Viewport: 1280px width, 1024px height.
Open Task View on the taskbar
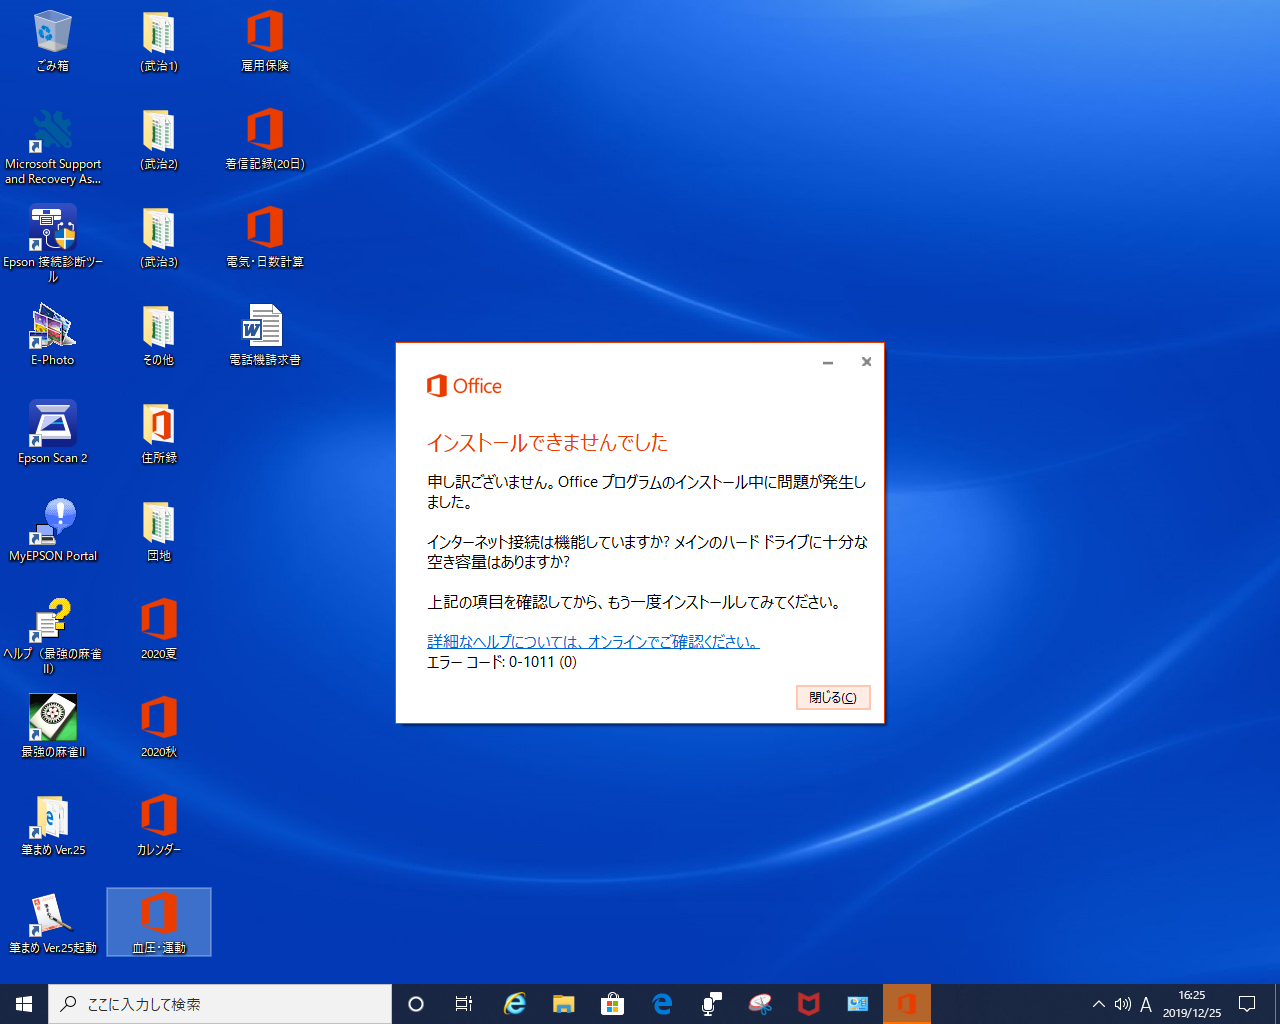click(464, 1004)
